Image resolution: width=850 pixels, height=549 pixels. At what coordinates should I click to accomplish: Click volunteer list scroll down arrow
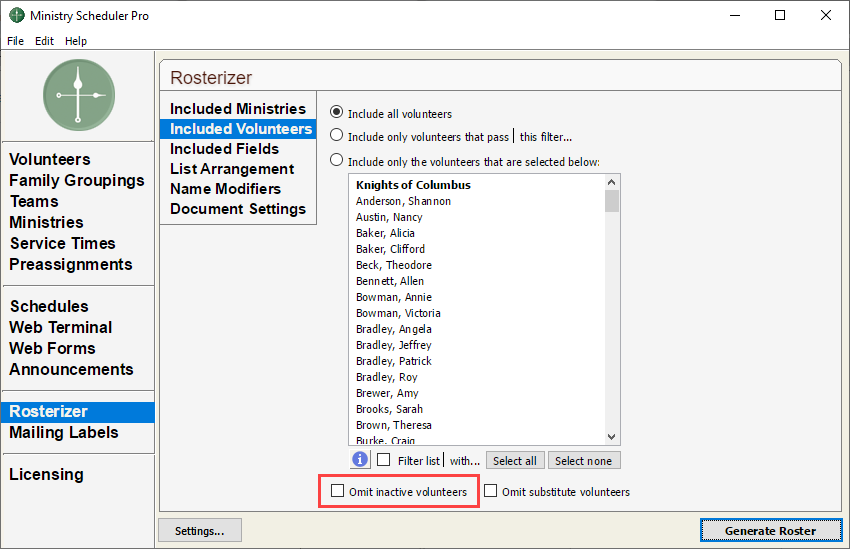(x=611, y=437)
